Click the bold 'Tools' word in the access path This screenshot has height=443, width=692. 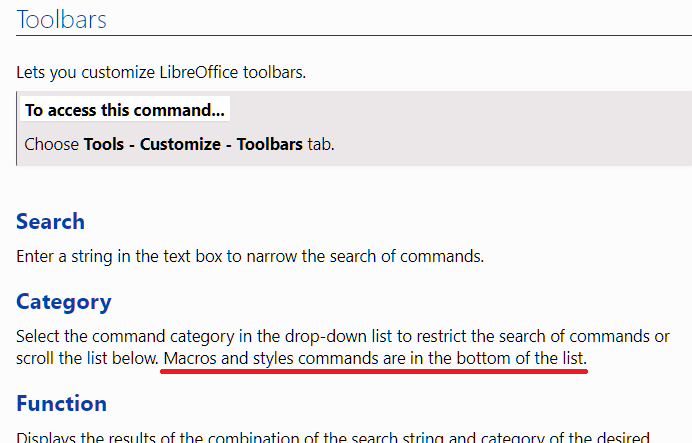(x=104, y=144)
